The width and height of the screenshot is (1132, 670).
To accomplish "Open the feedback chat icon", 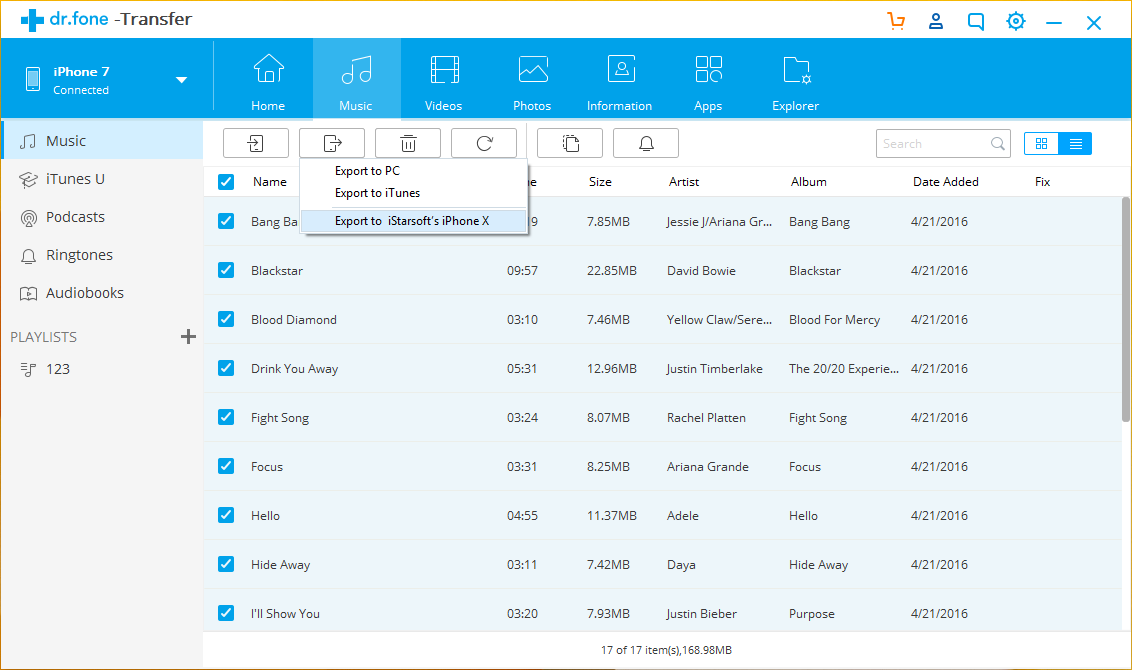I will (975, 22).
